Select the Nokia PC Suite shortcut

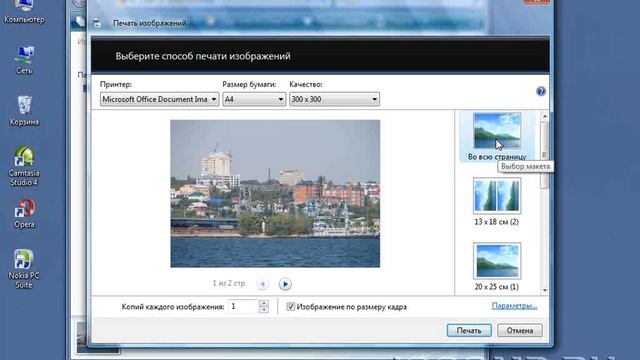click(24, 269)
